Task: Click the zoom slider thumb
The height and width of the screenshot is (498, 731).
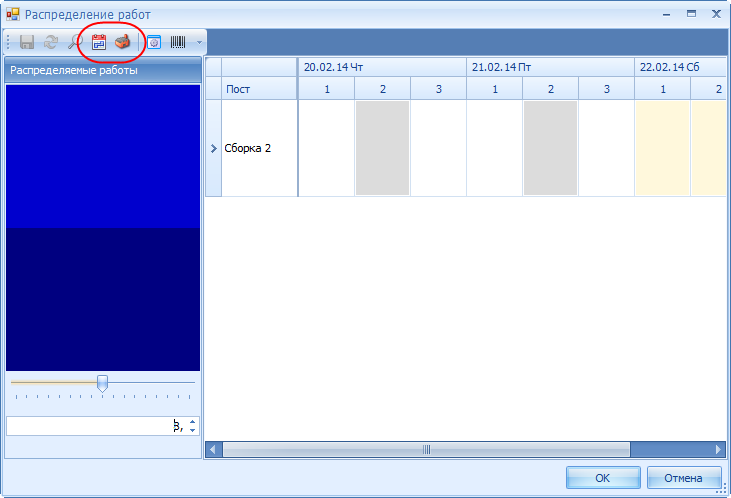Action: click(x=102, y=383)
